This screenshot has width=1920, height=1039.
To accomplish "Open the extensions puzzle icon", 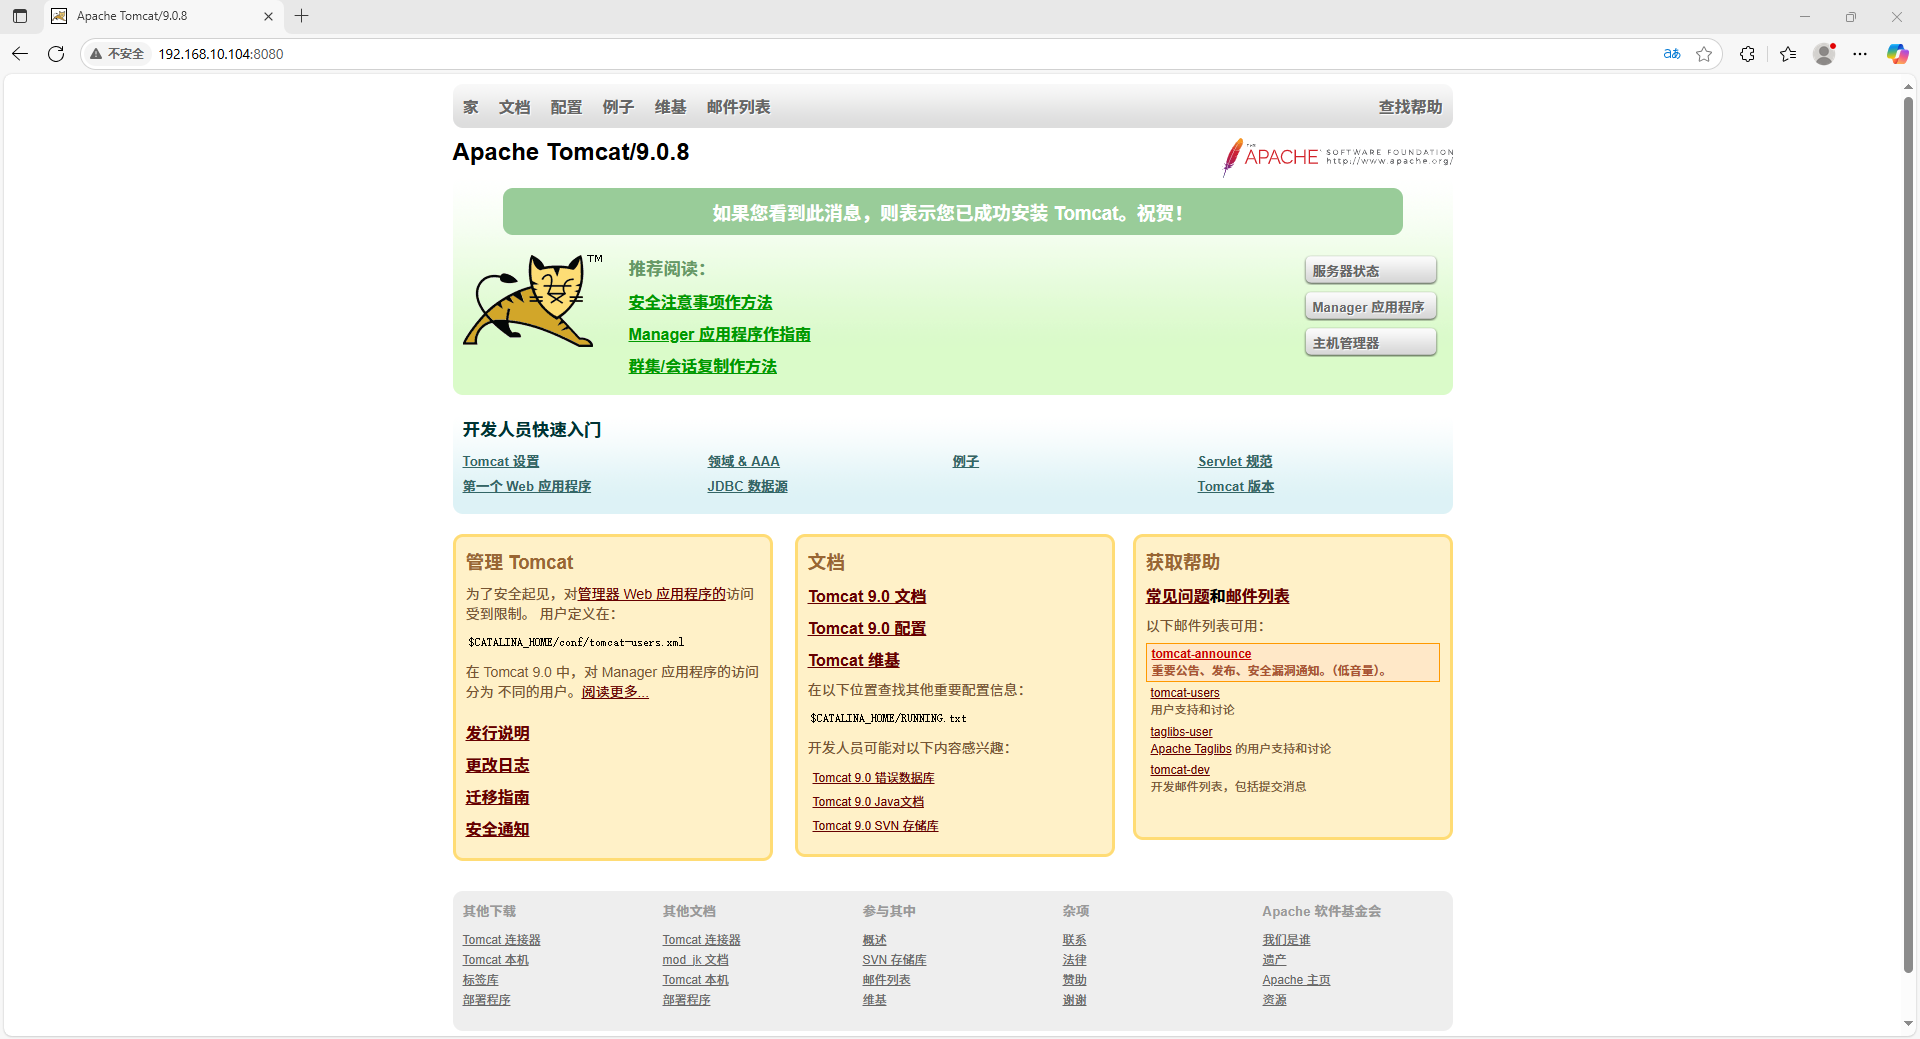I will [1747, 54].
